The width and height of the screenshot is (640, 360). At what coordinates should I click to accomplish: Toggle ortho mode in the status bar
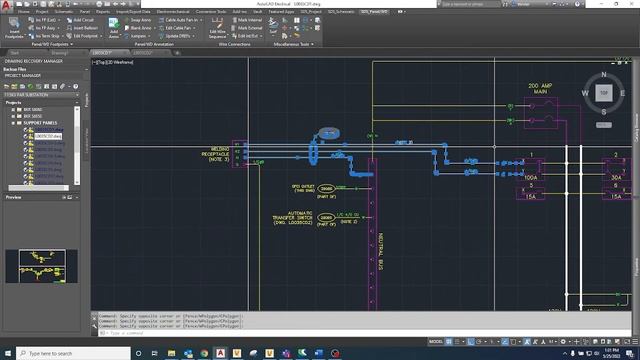[471, 342]
